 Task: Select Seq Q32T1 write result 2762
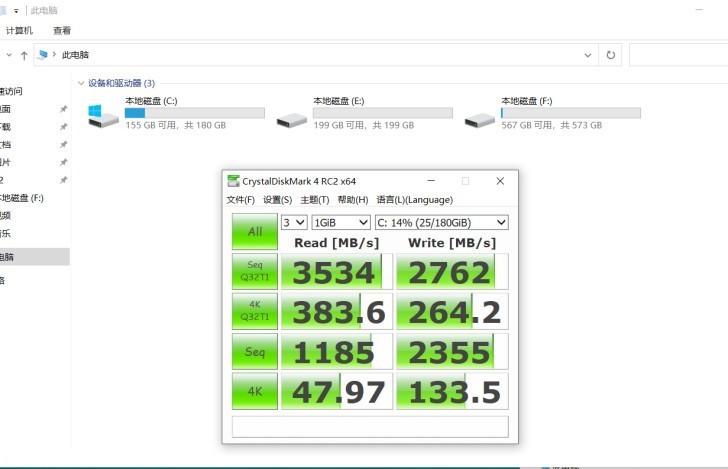[x=452, y=272]
